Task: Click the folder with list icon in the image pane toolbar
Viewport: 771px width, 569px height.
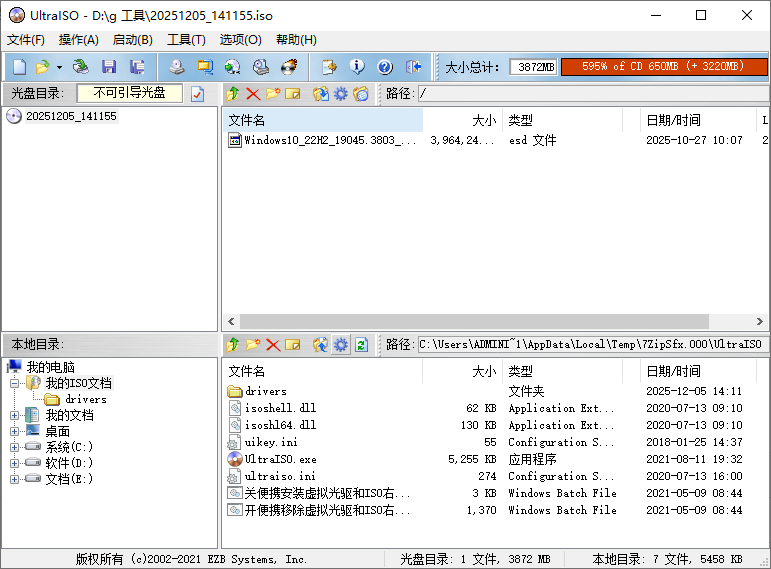Action: click(360, 93)
